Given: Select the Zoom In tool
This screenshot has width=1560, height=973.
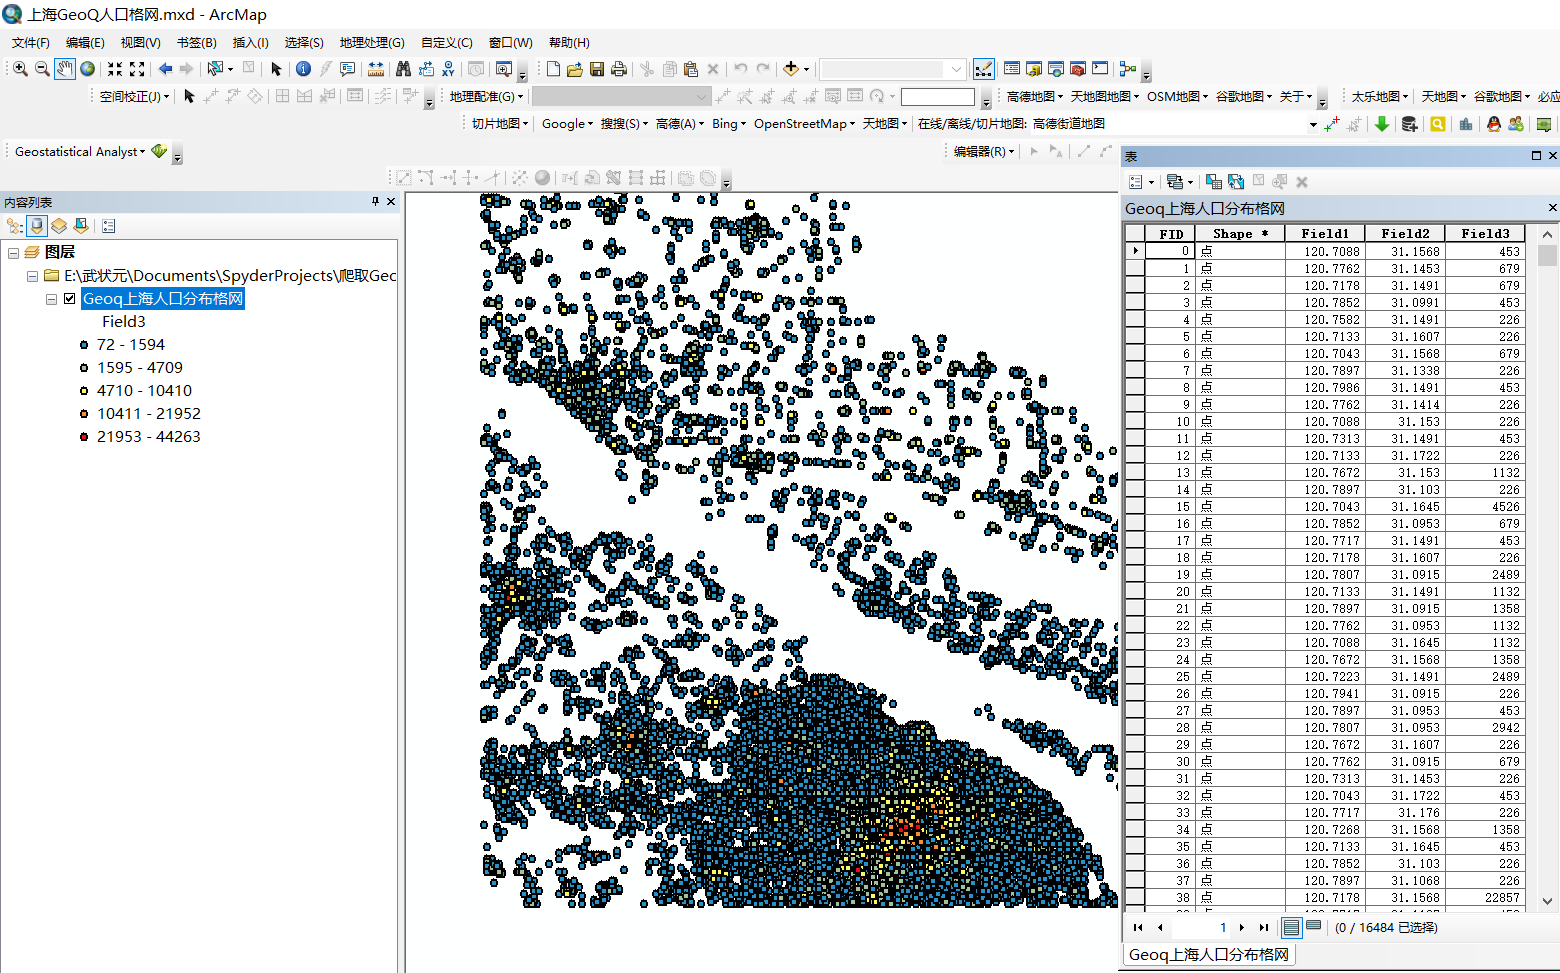Looking at the screenshot, I should [20, 69].
